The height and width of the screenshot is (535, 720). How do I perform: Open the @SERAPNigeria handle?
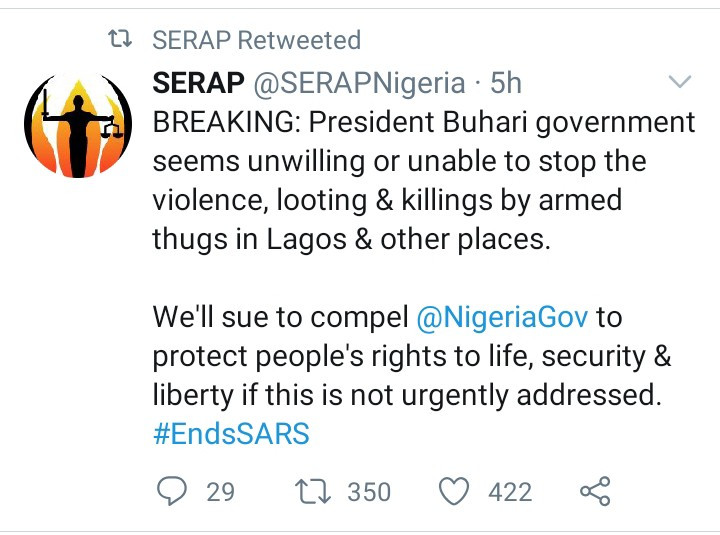point(361,83)
